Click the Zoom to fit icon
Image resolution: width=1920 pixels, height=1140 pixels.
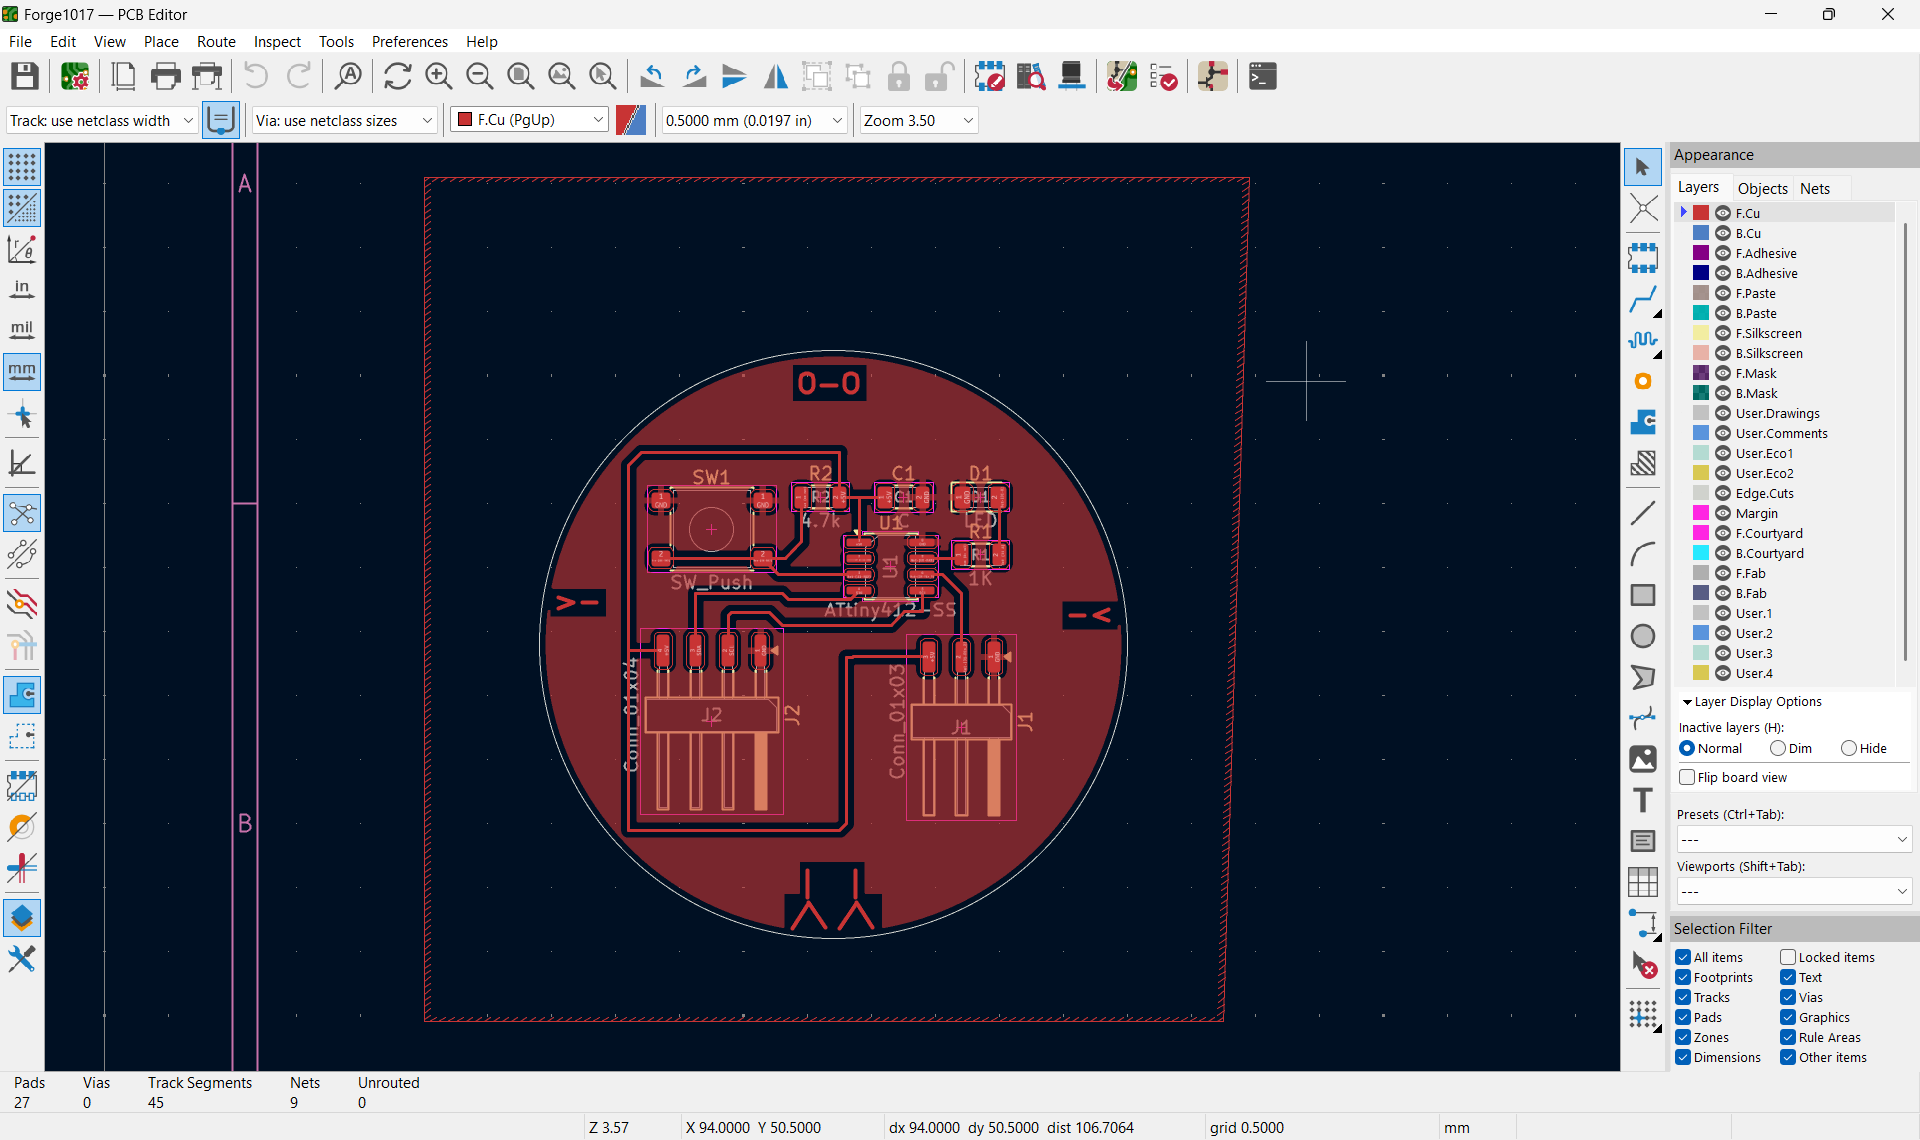coord(520,76)
